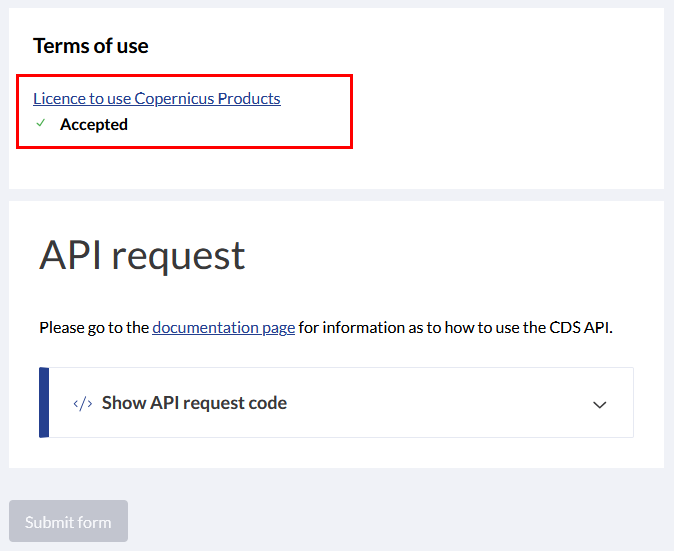Click the API request heading
The image size is (674, 551).
pyautogui.click(x=142, y=256)
